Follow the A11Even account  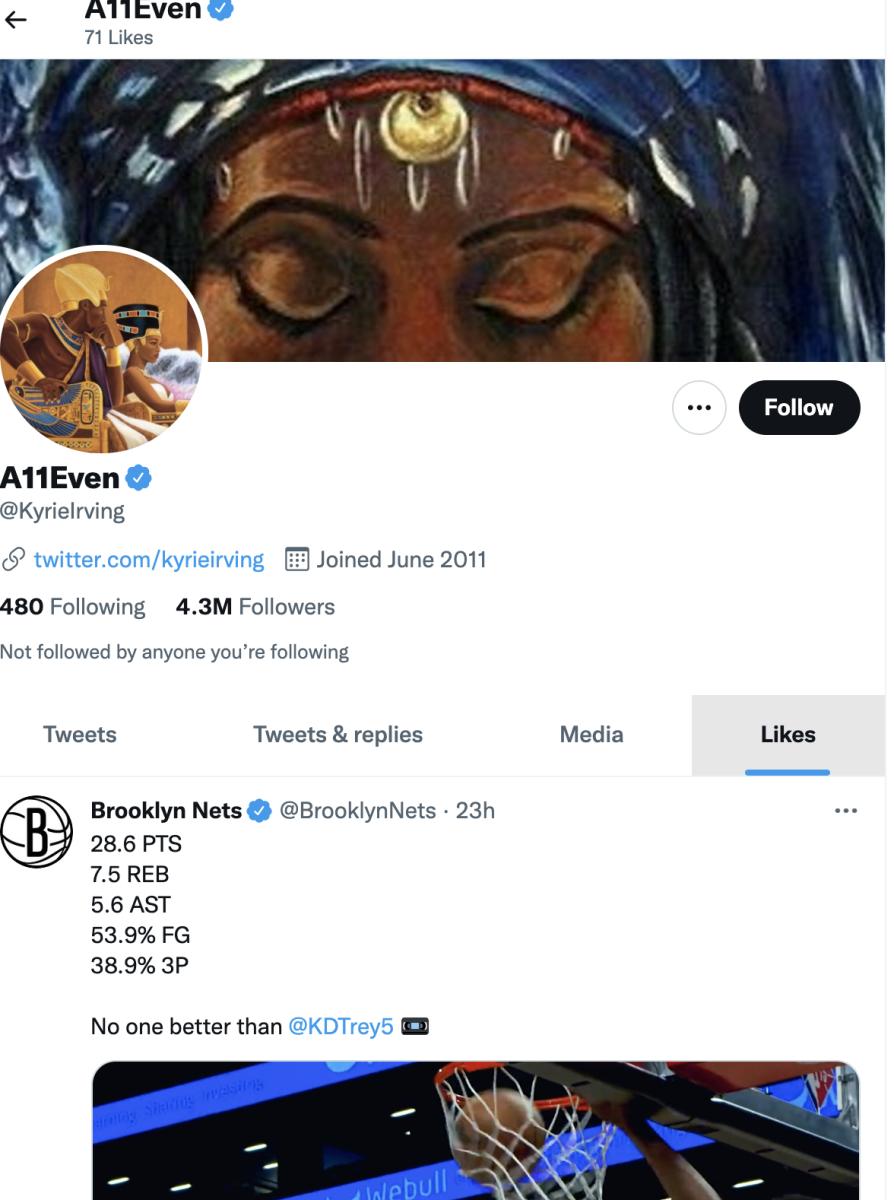point(798,408)
